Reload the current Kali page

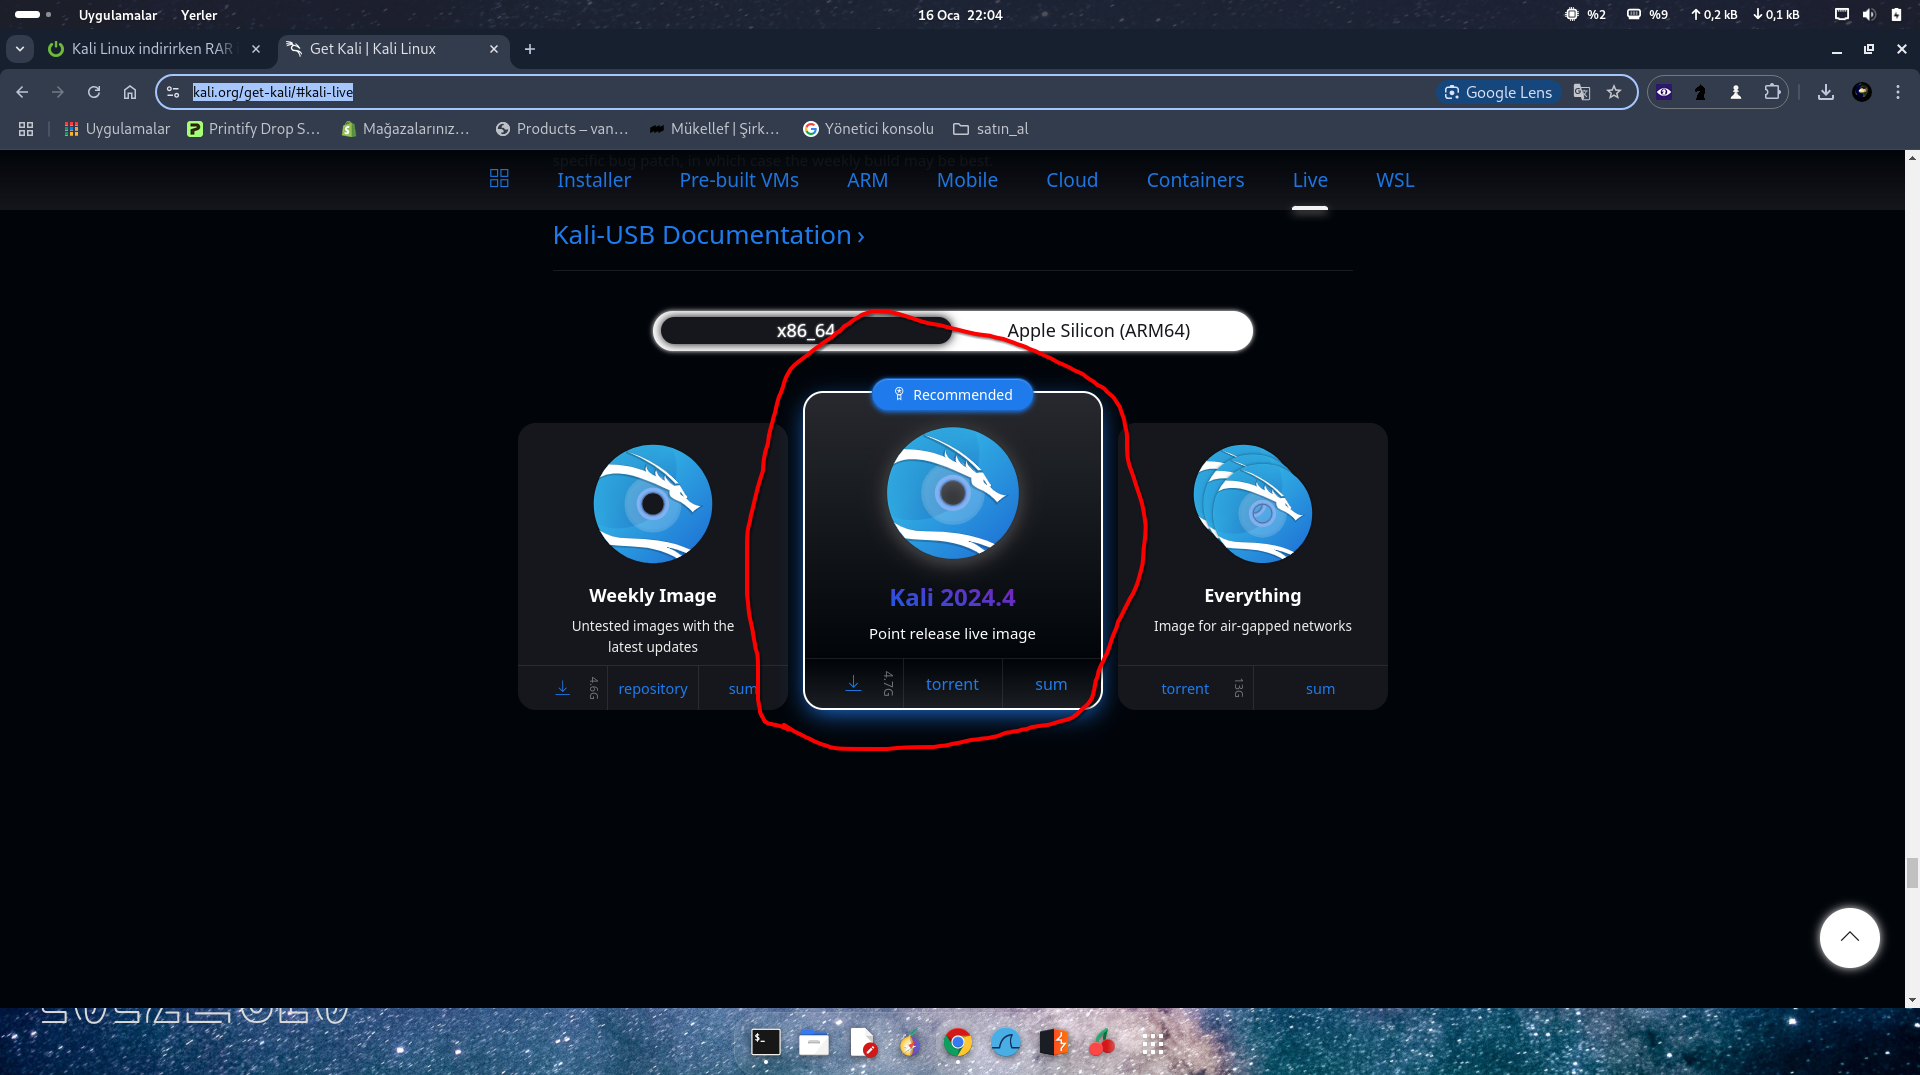coord(94,92)
